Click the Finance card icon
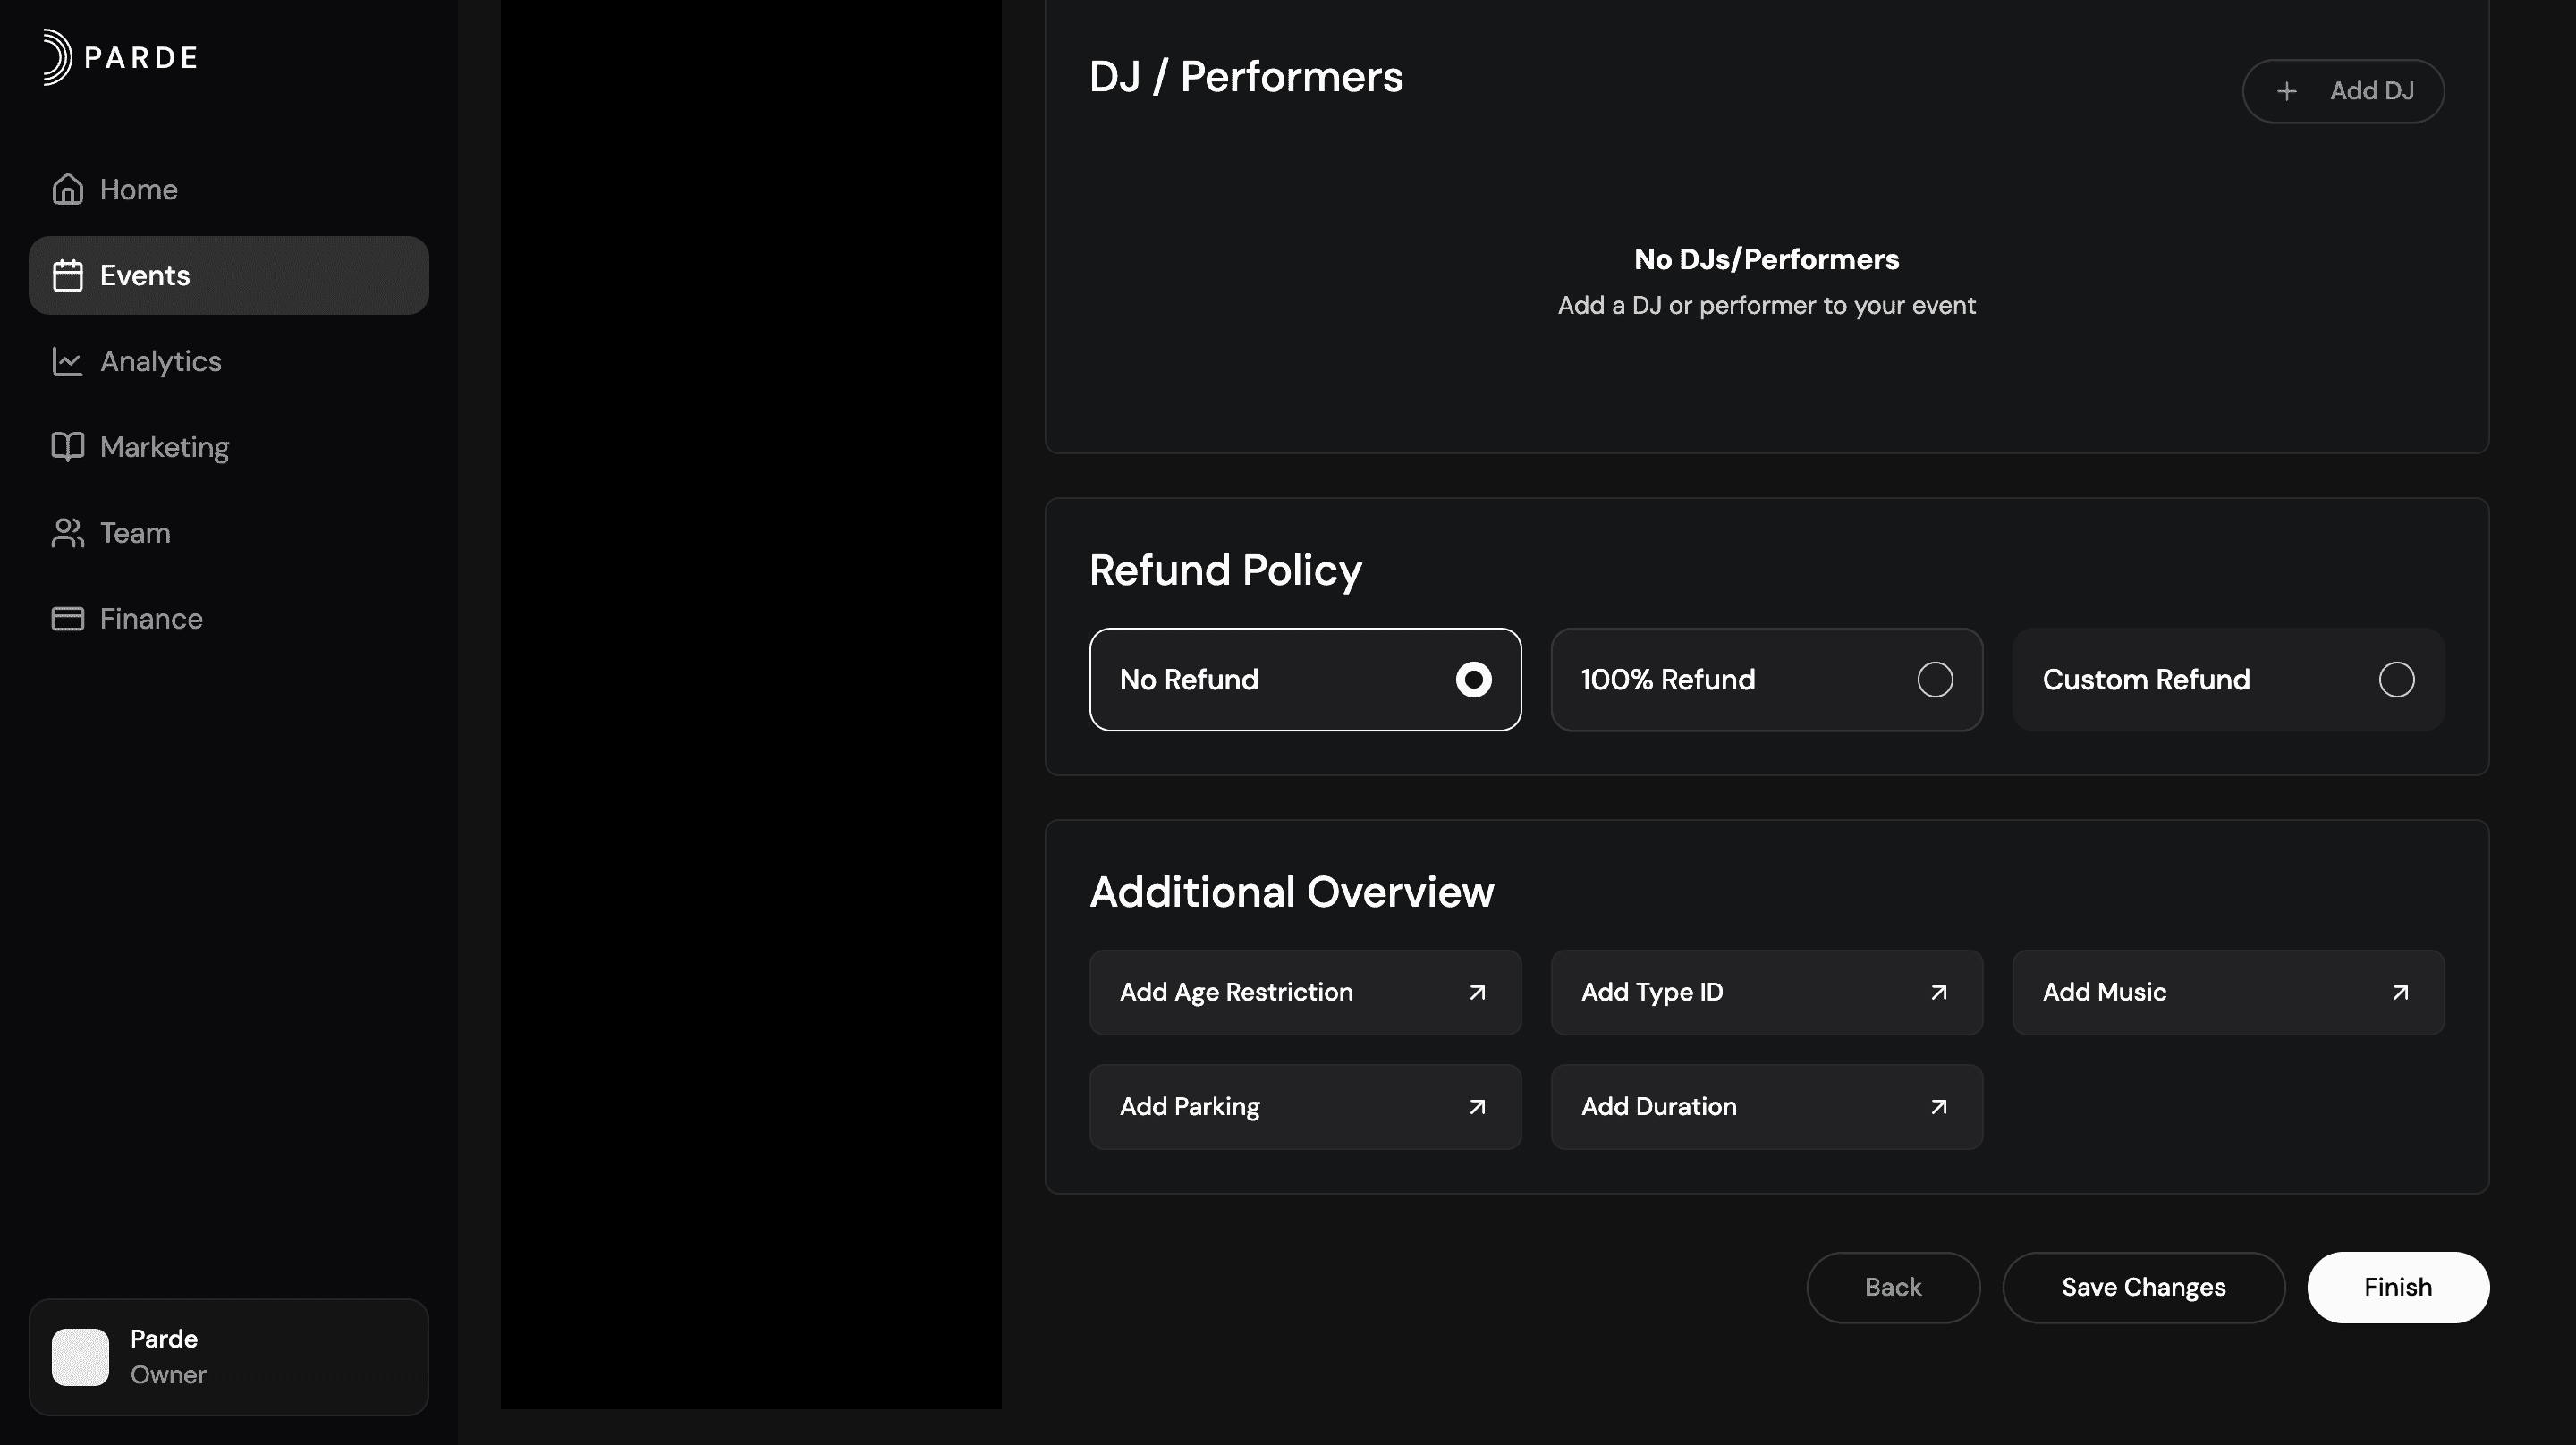This screenshot has width=2576, height=1445. (67, 619)
